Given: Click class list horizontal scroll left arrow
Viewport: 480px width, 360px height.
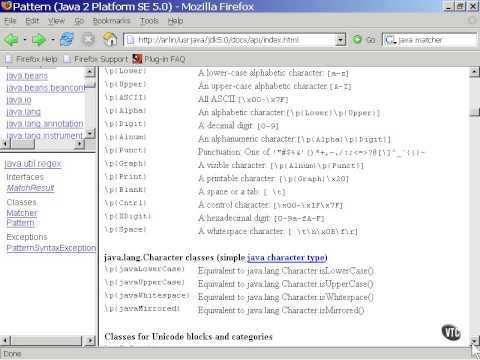Looking at the screenshot, I should 5,341.
